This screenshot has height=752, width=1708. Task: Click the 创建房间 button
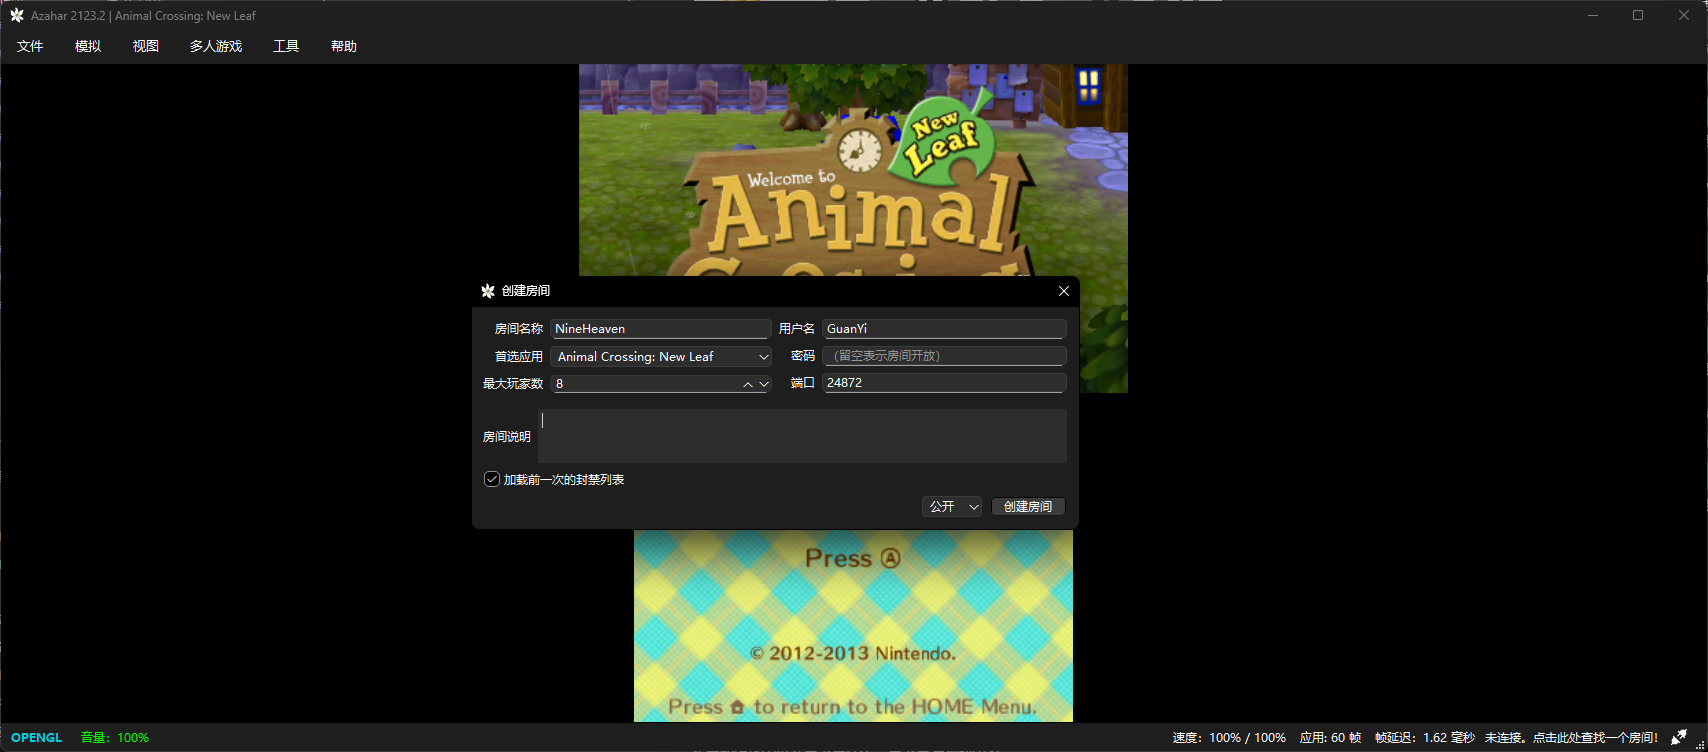click(x=1028, y=507)
